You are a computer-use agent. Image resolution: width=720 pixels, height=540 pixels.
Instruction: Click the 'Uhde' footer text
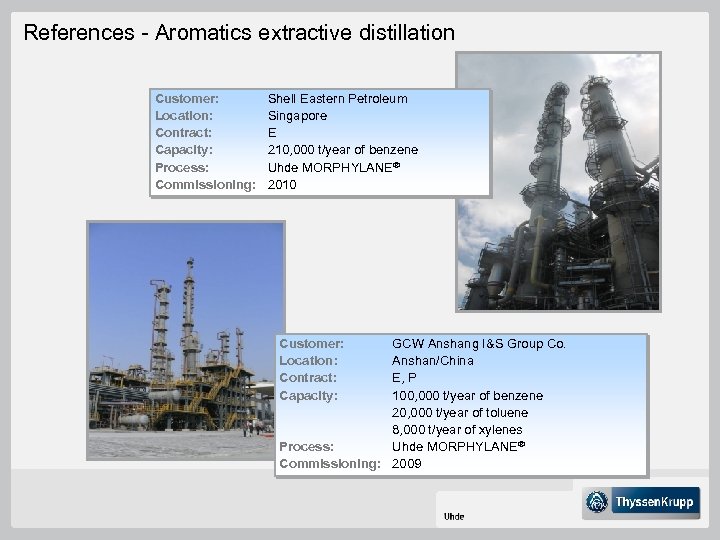454,517
